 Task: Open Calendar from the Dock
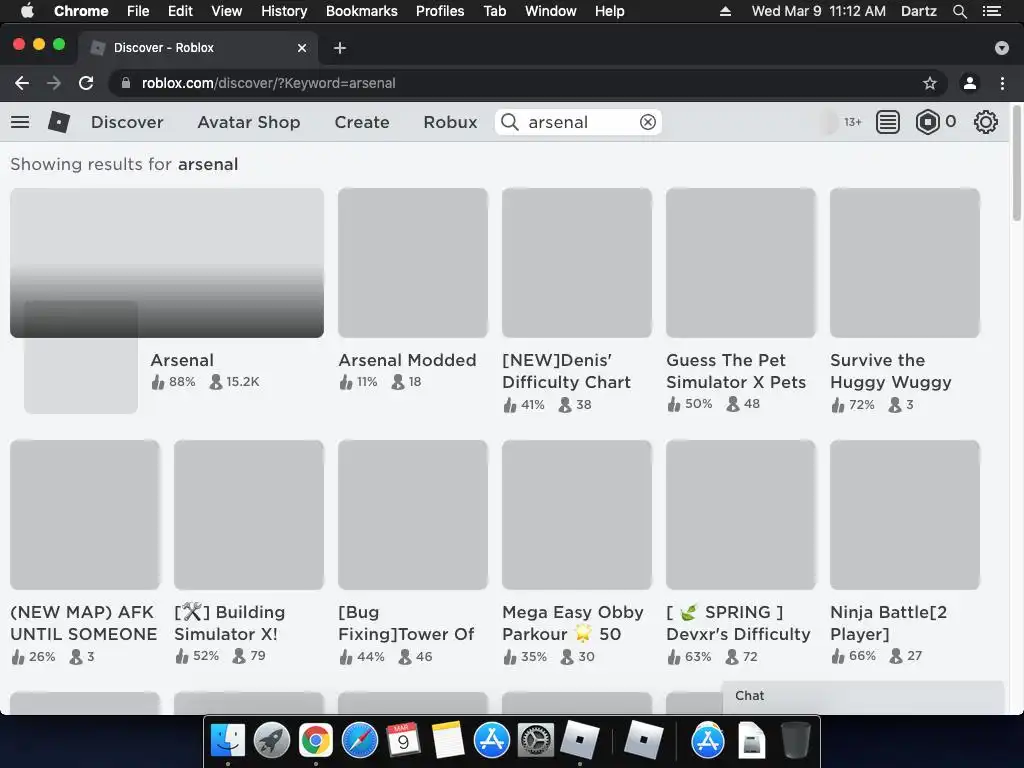403,741
